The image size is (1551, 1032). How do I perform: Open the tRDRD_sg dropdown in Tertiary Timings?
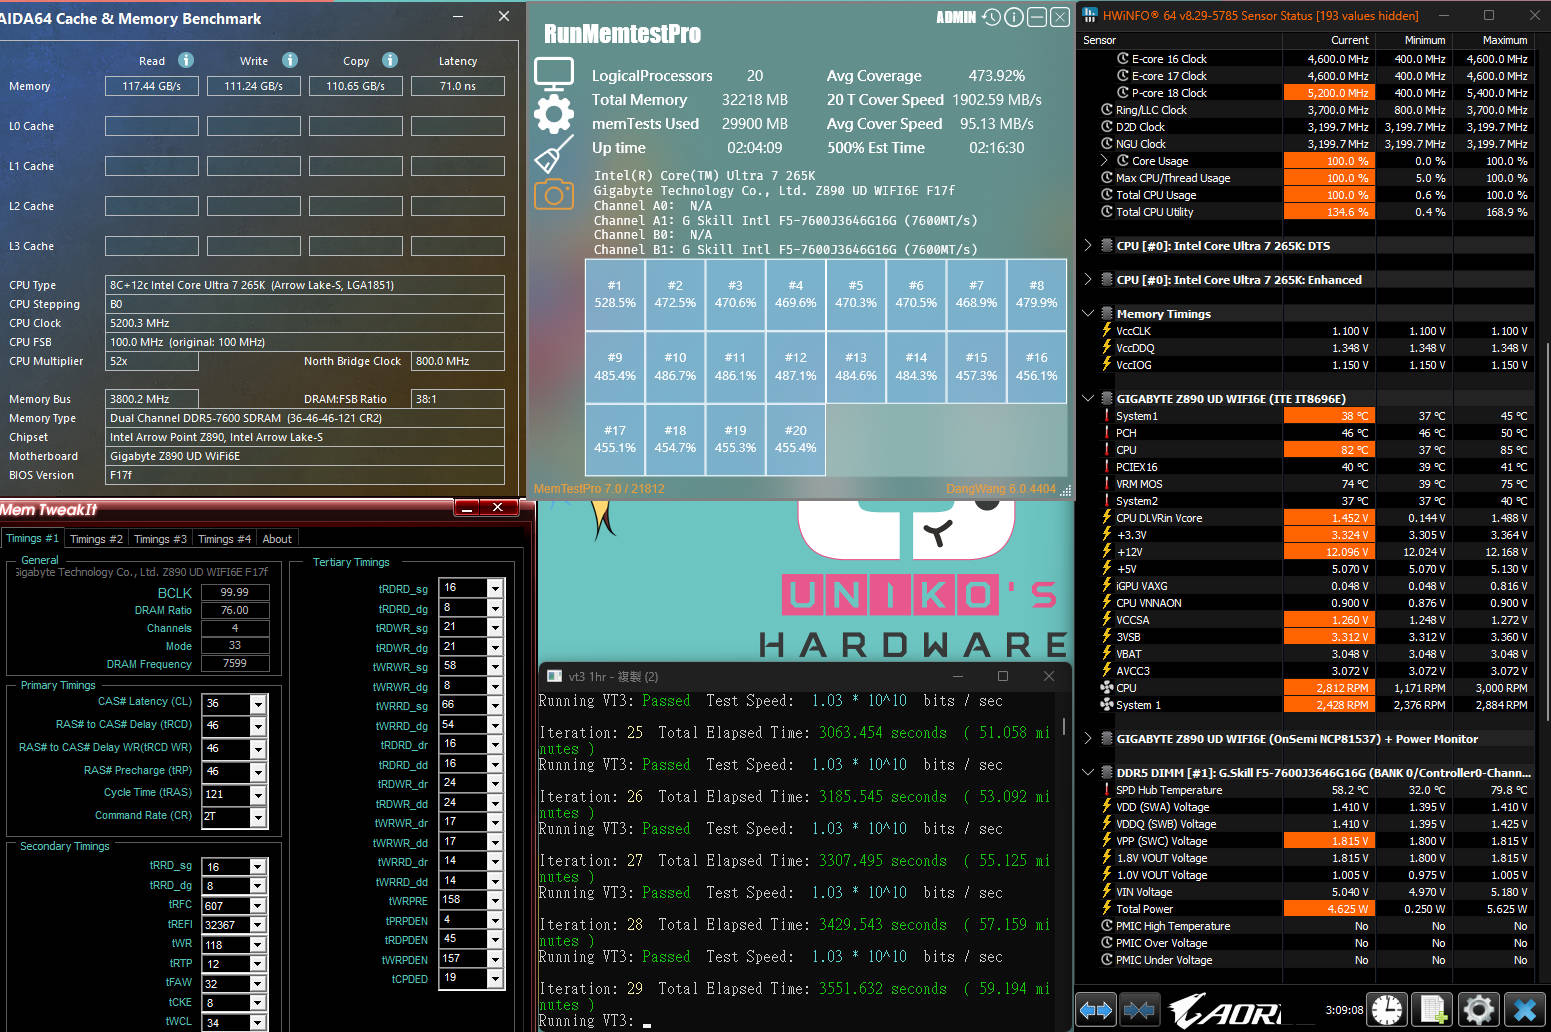point(494,588)
